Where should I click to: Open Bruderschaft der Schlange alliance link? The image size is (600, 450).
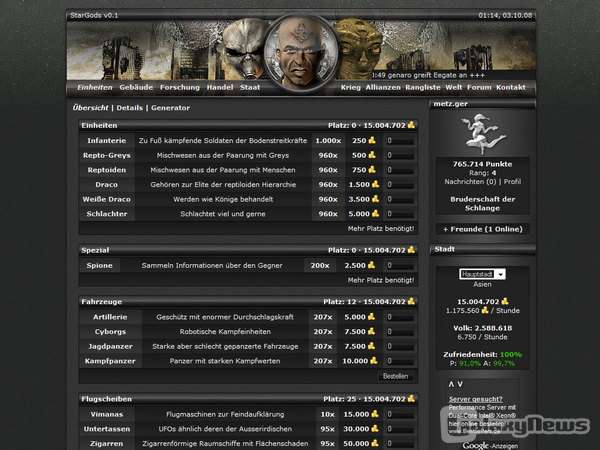coord(483,204)
